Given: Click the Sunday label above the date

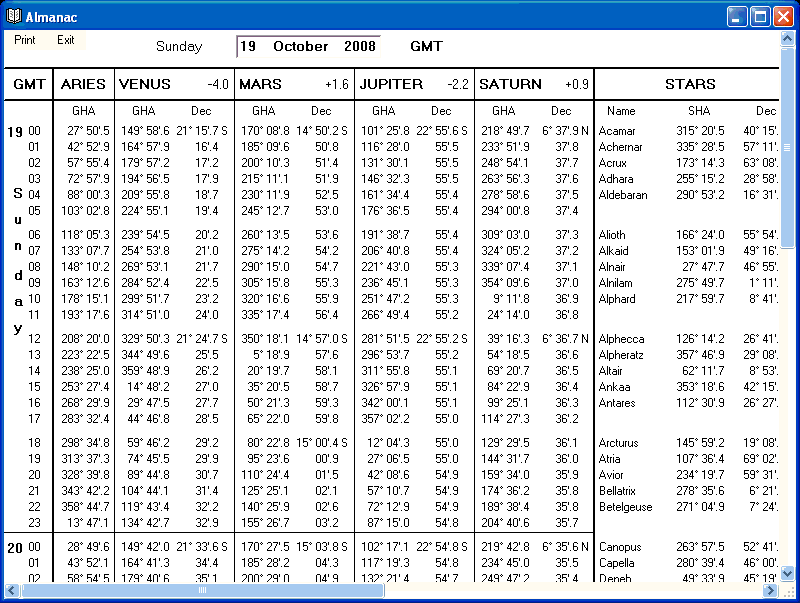Looking at the screenshot, I should coord(178,46).
